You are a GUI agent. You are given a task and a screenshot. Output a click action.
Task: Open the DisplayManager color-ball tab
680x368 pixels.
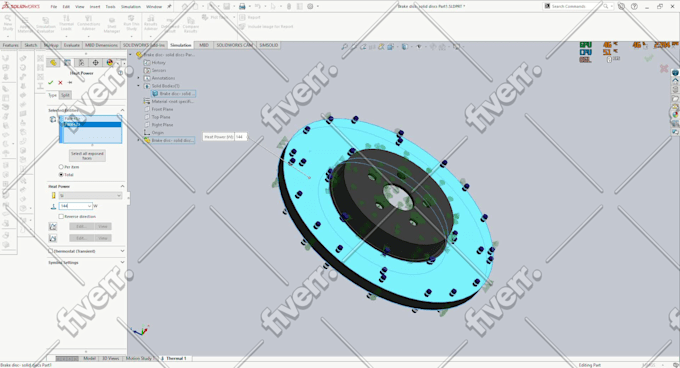(x=109, y=63)
